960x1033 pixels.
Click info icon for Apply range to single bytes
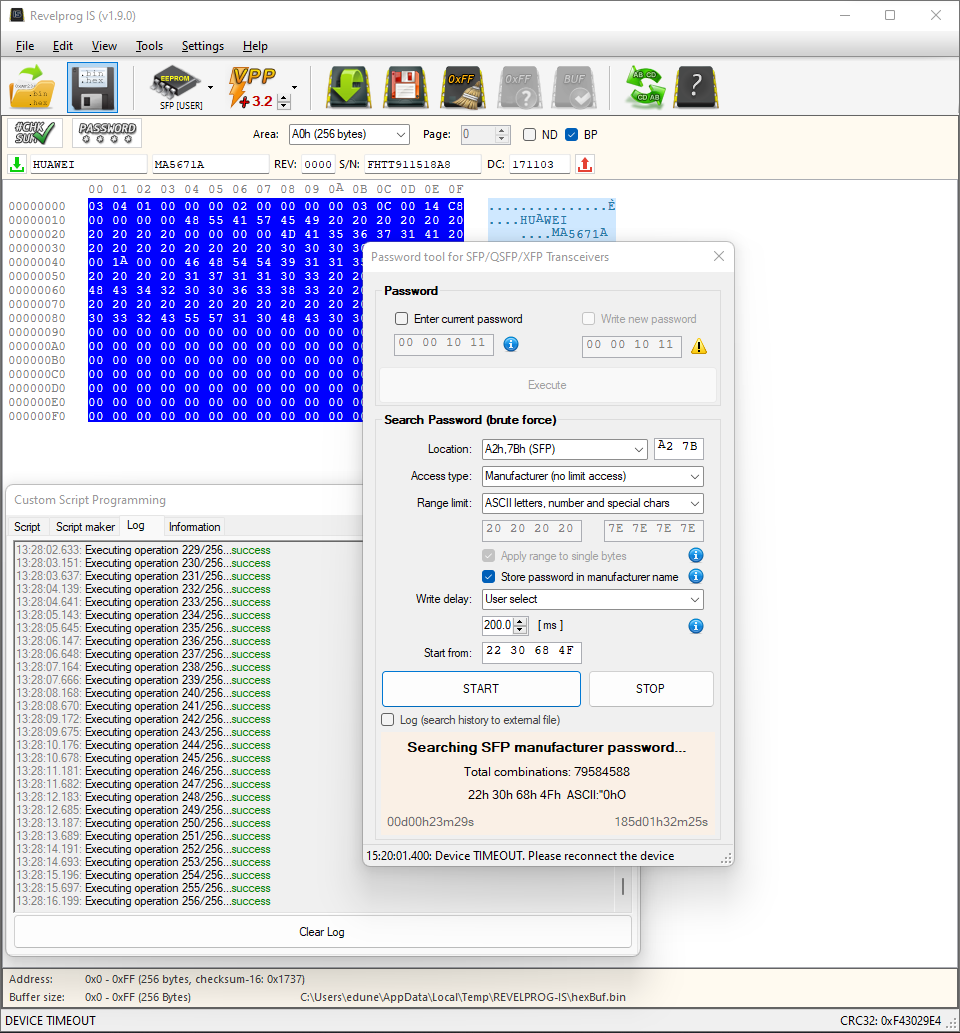pyautogui.click(x=696, y=555)
